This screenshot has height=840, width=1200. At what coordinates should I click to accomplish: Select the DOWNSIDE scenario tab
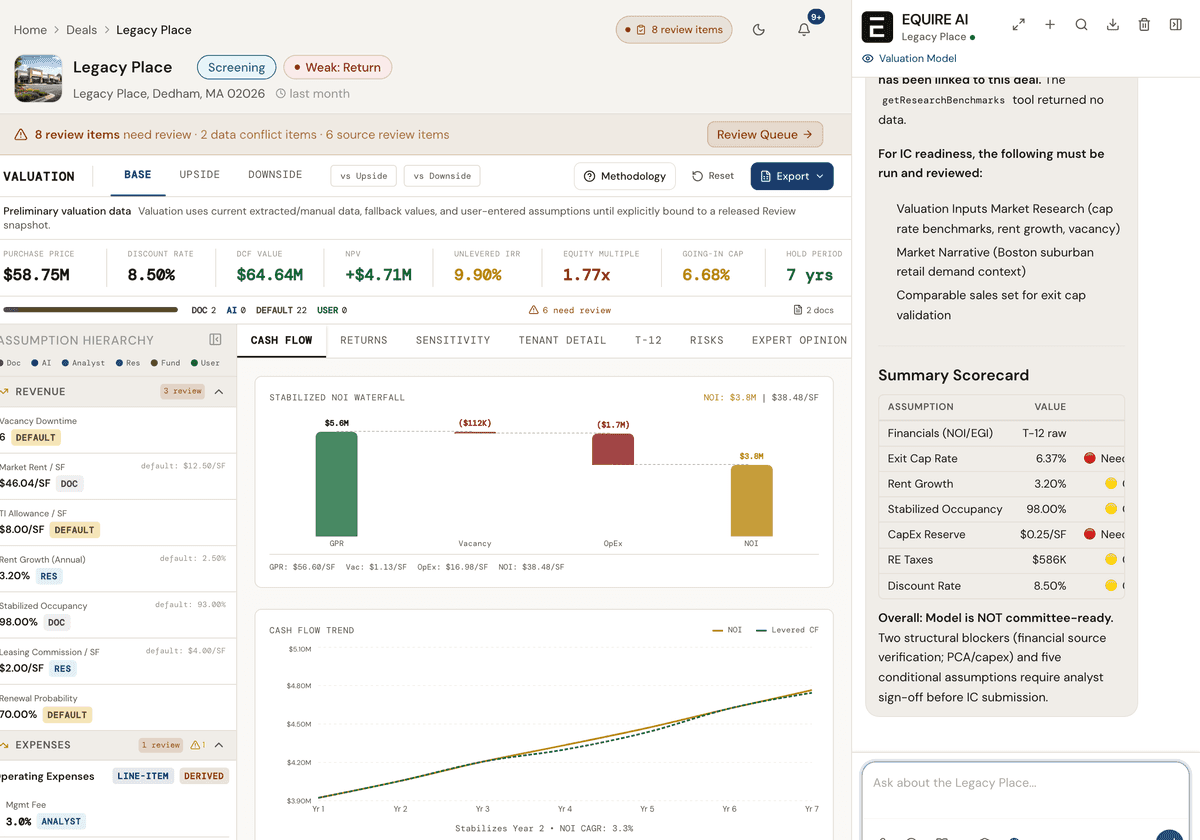pos(275,175)
